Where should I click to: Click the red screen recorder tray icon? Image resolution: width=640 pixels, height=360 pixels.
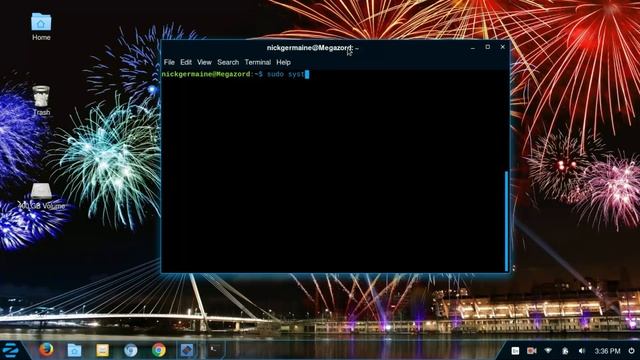[531, 351]
